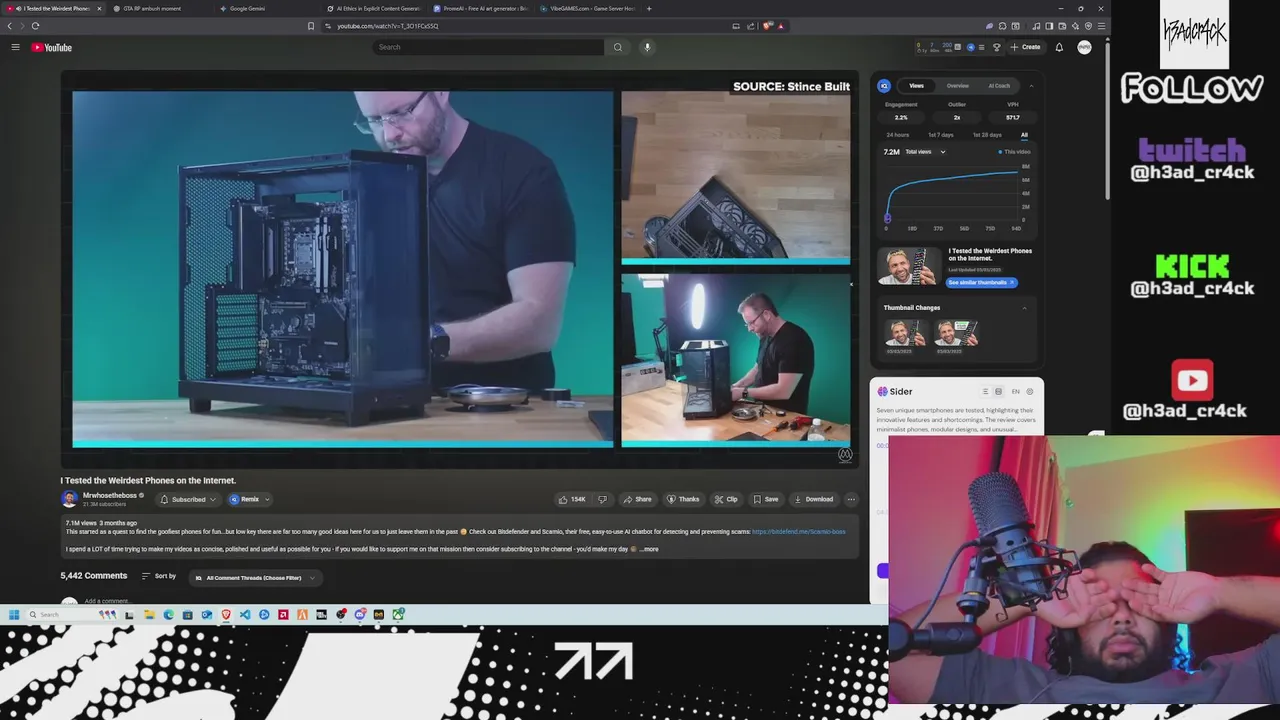Collapse the stats panel with the chevron
The image size is (1280, 720).
[x=1031, y=86]
